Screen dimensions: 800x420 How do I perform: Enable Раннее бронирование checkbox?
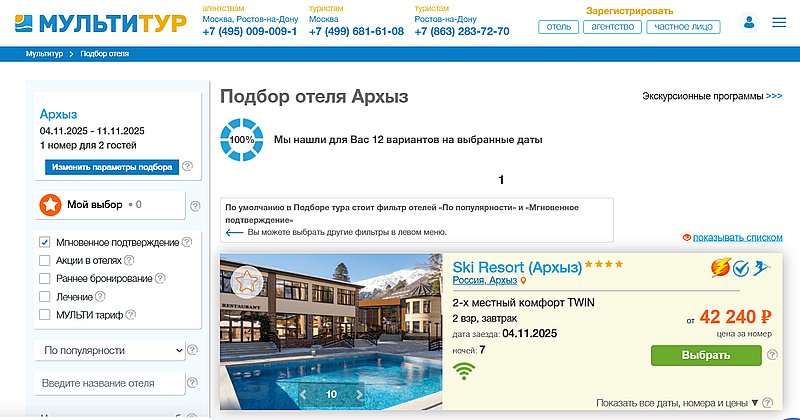coord(45,278)
